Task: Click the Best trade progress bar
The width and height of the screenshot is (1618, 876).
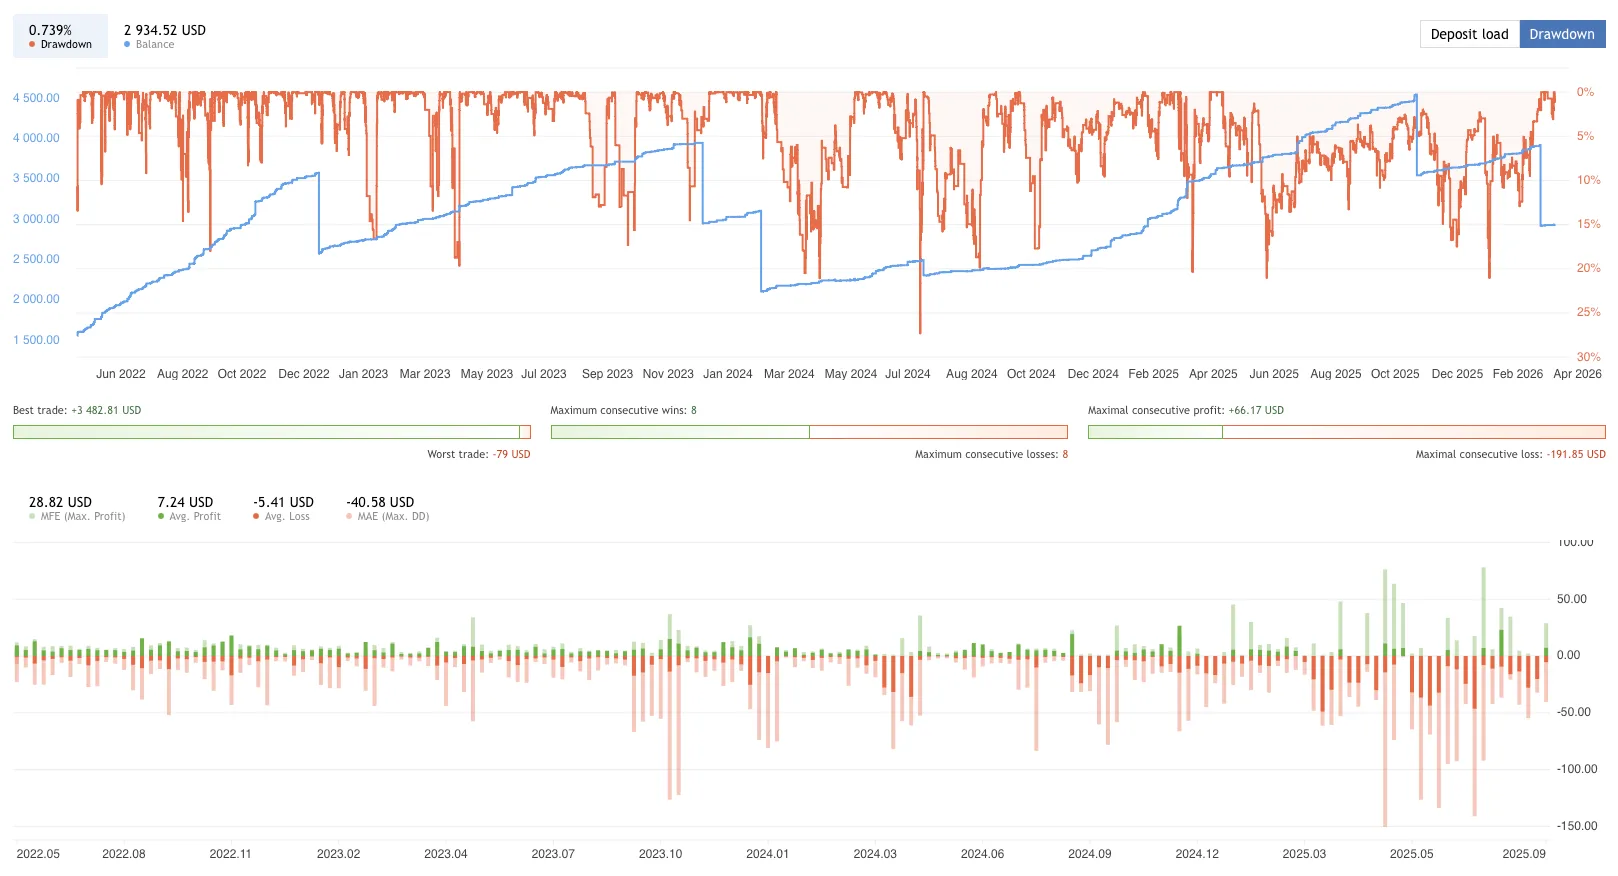Action: 271,432
